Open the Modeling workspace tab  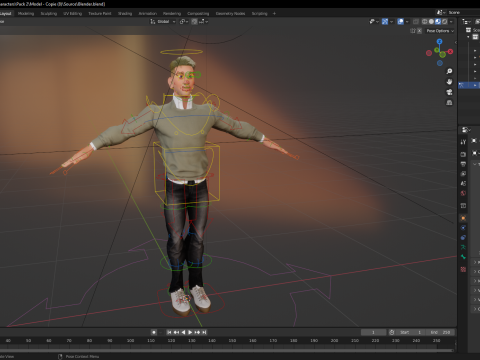tap(26, 13)
